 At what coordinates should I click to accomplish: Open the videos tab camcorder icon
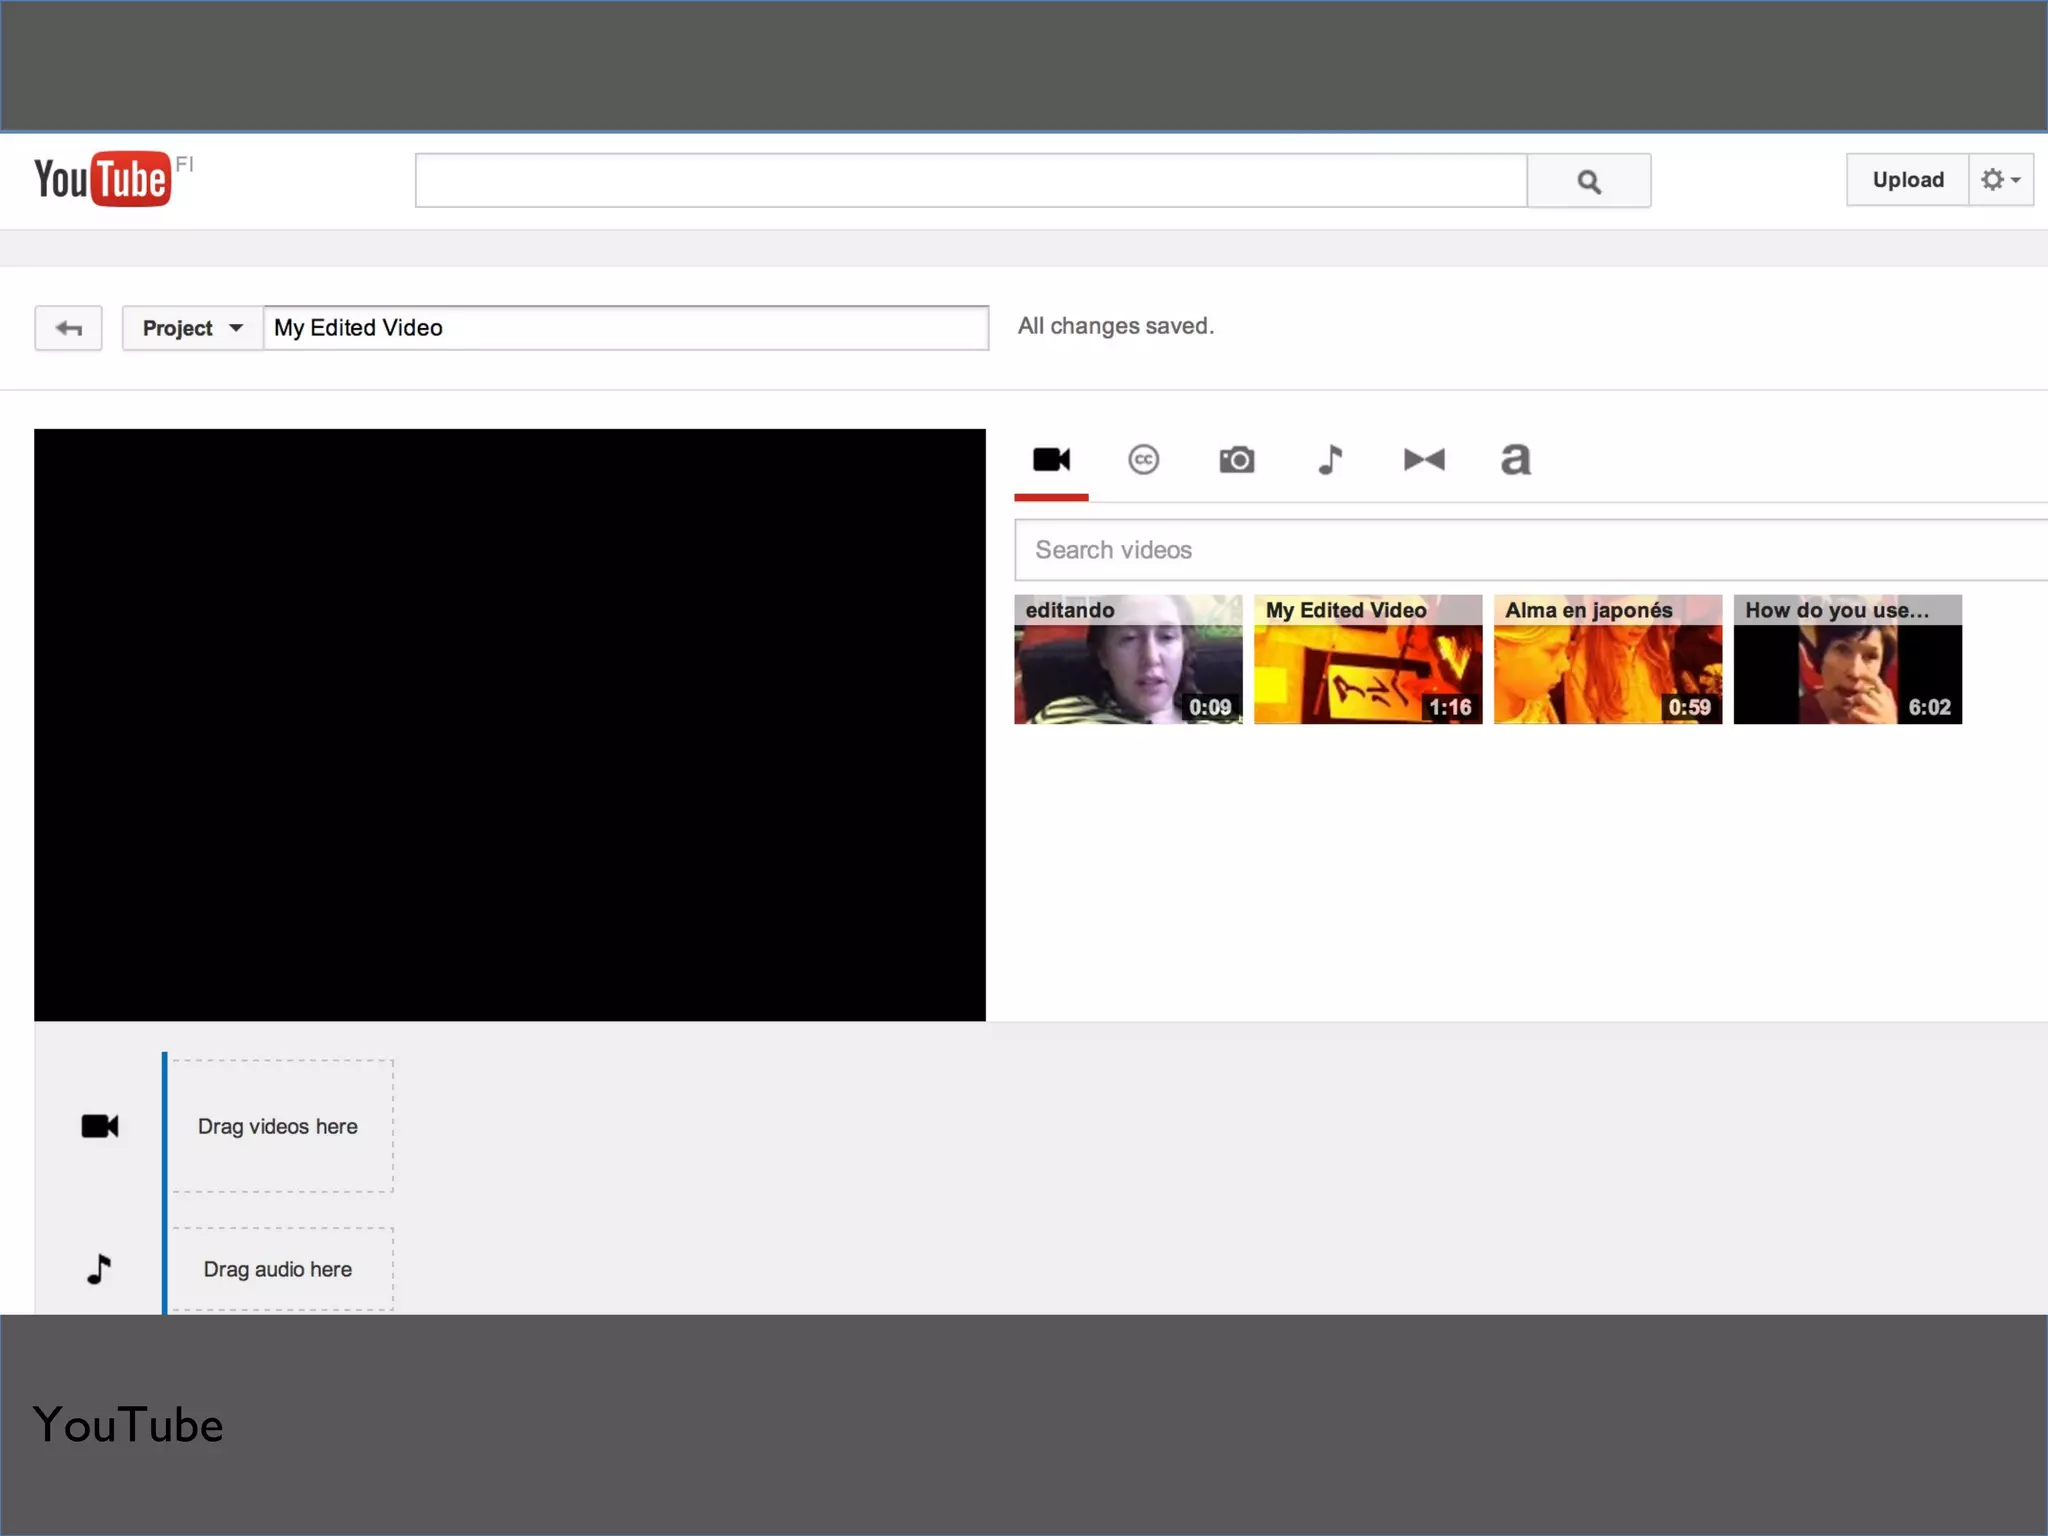tap(1051, 460)
